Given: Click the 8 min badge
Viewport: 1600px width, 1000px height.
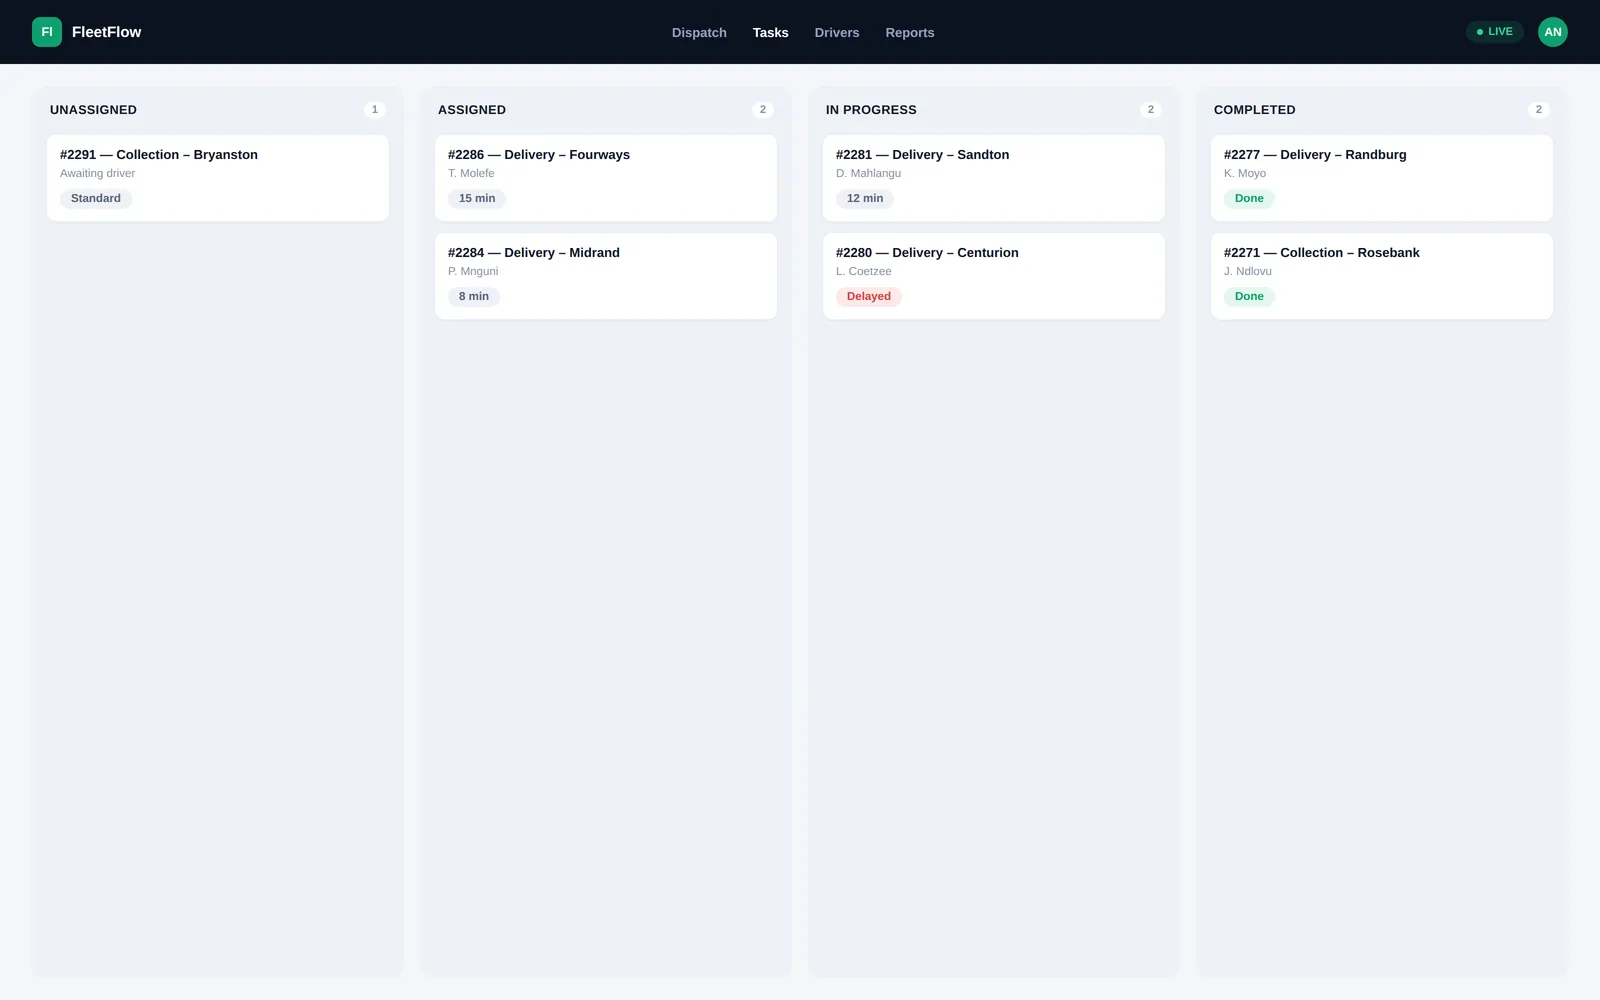Looking at the screenshot, I should (x=474, y=296).
